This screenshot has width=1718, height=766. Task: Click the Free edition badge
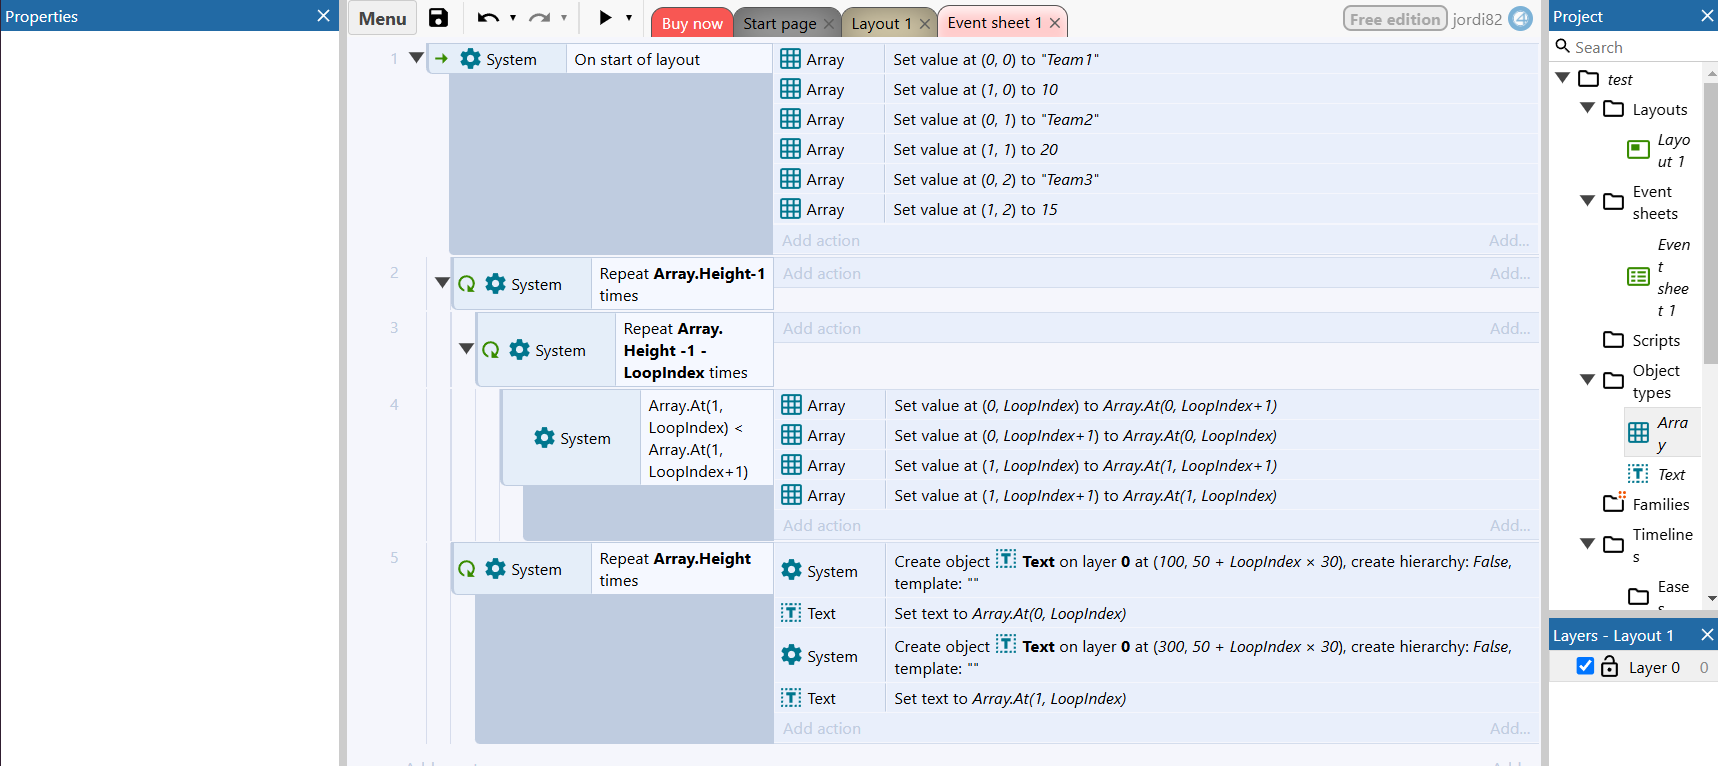[x=1395, y=19]
